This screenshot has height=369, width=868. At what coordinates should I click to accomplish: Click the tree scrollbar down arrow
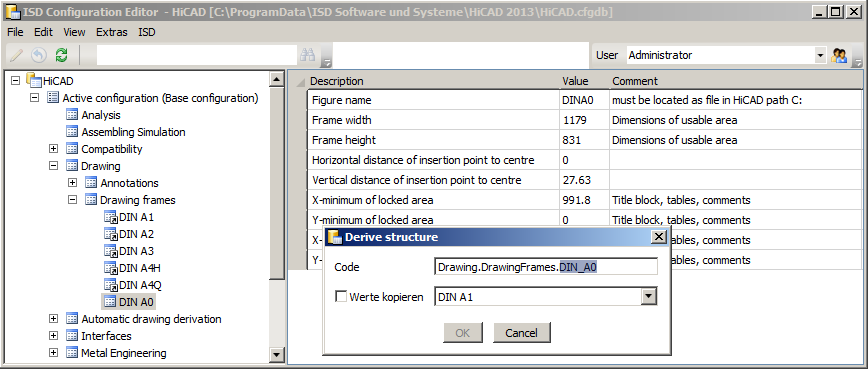click(276, 354)
